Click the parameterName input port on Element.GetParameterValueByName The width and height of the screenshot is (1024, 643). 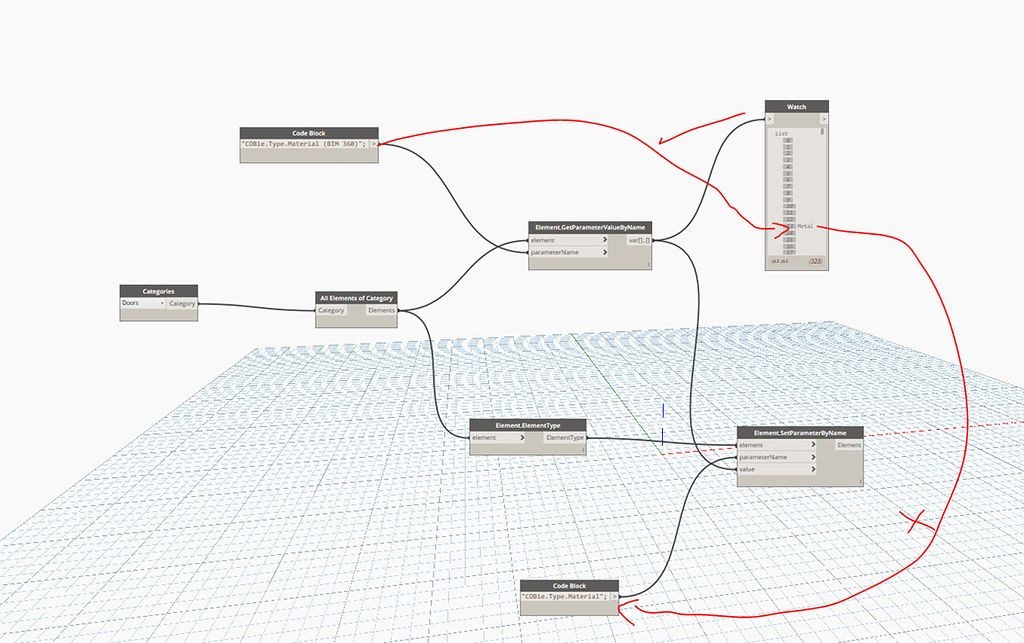pyautogui.click(x=528, y=253)
